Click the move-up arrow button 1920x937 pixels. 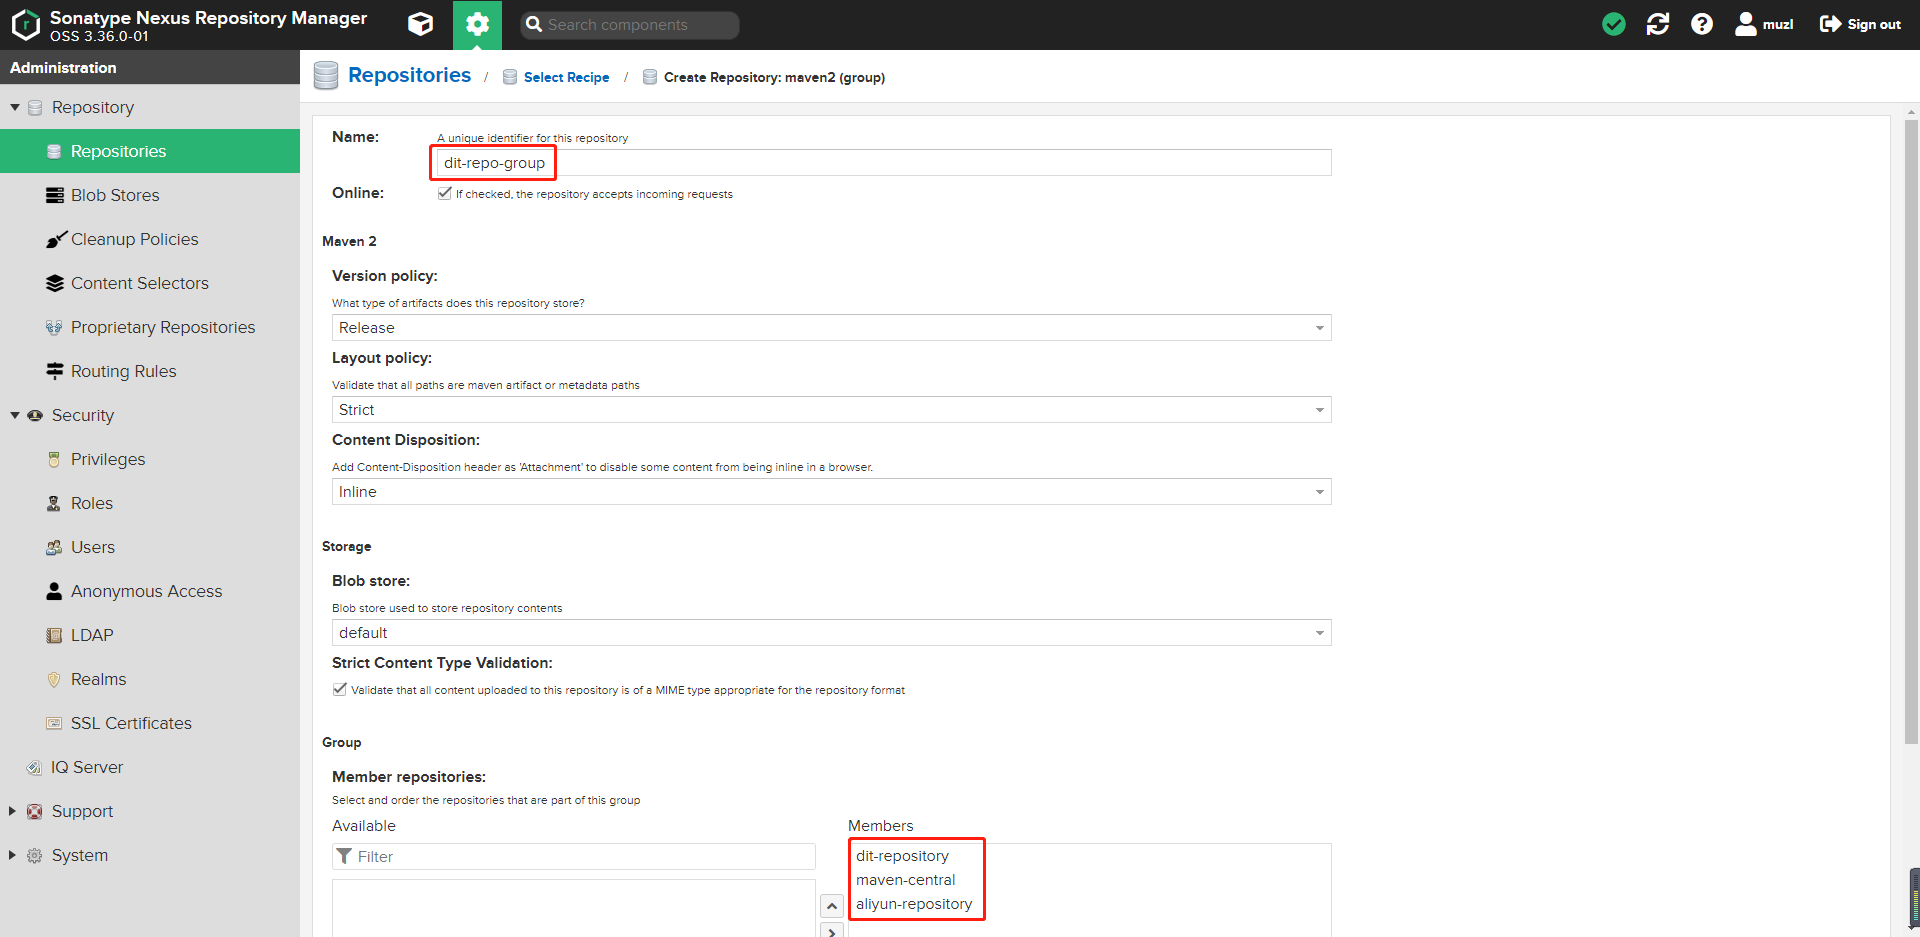pyautogui.click(x=832, y=906)
